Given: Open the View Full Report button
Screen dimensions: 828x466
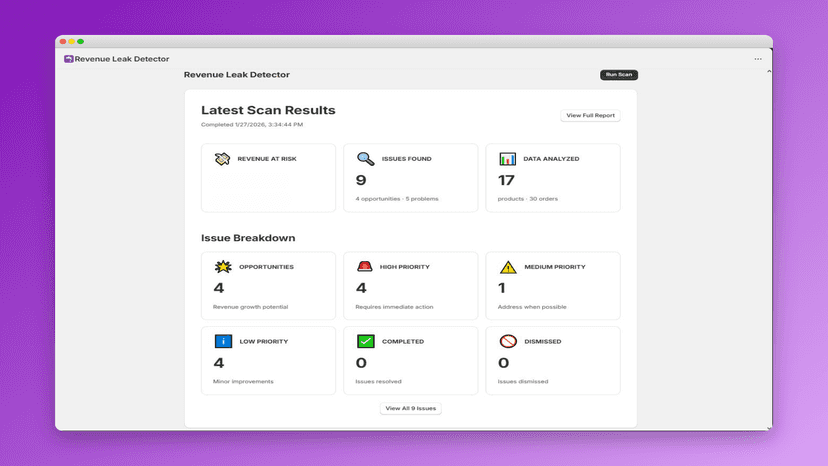Looking at the screenshot, I should point(590,115).
